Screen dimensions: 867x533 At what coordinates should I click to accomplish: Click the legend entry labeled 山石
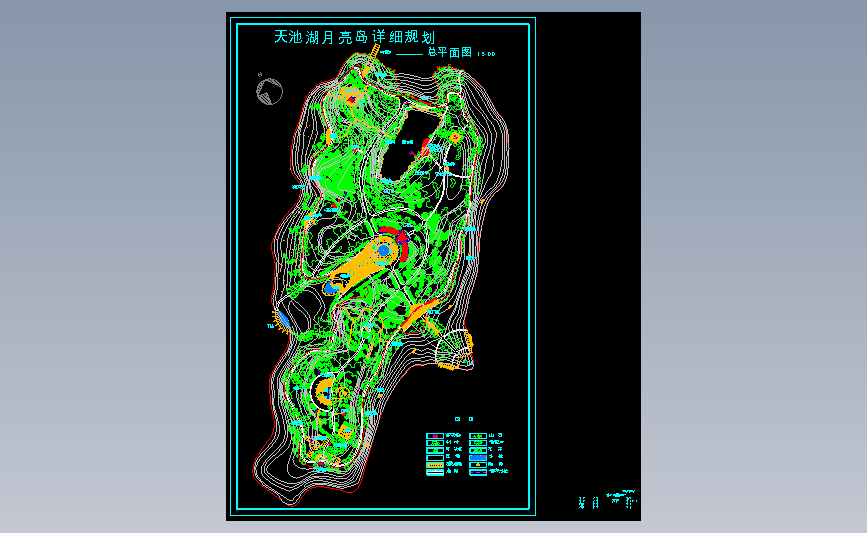coord(495,435)
